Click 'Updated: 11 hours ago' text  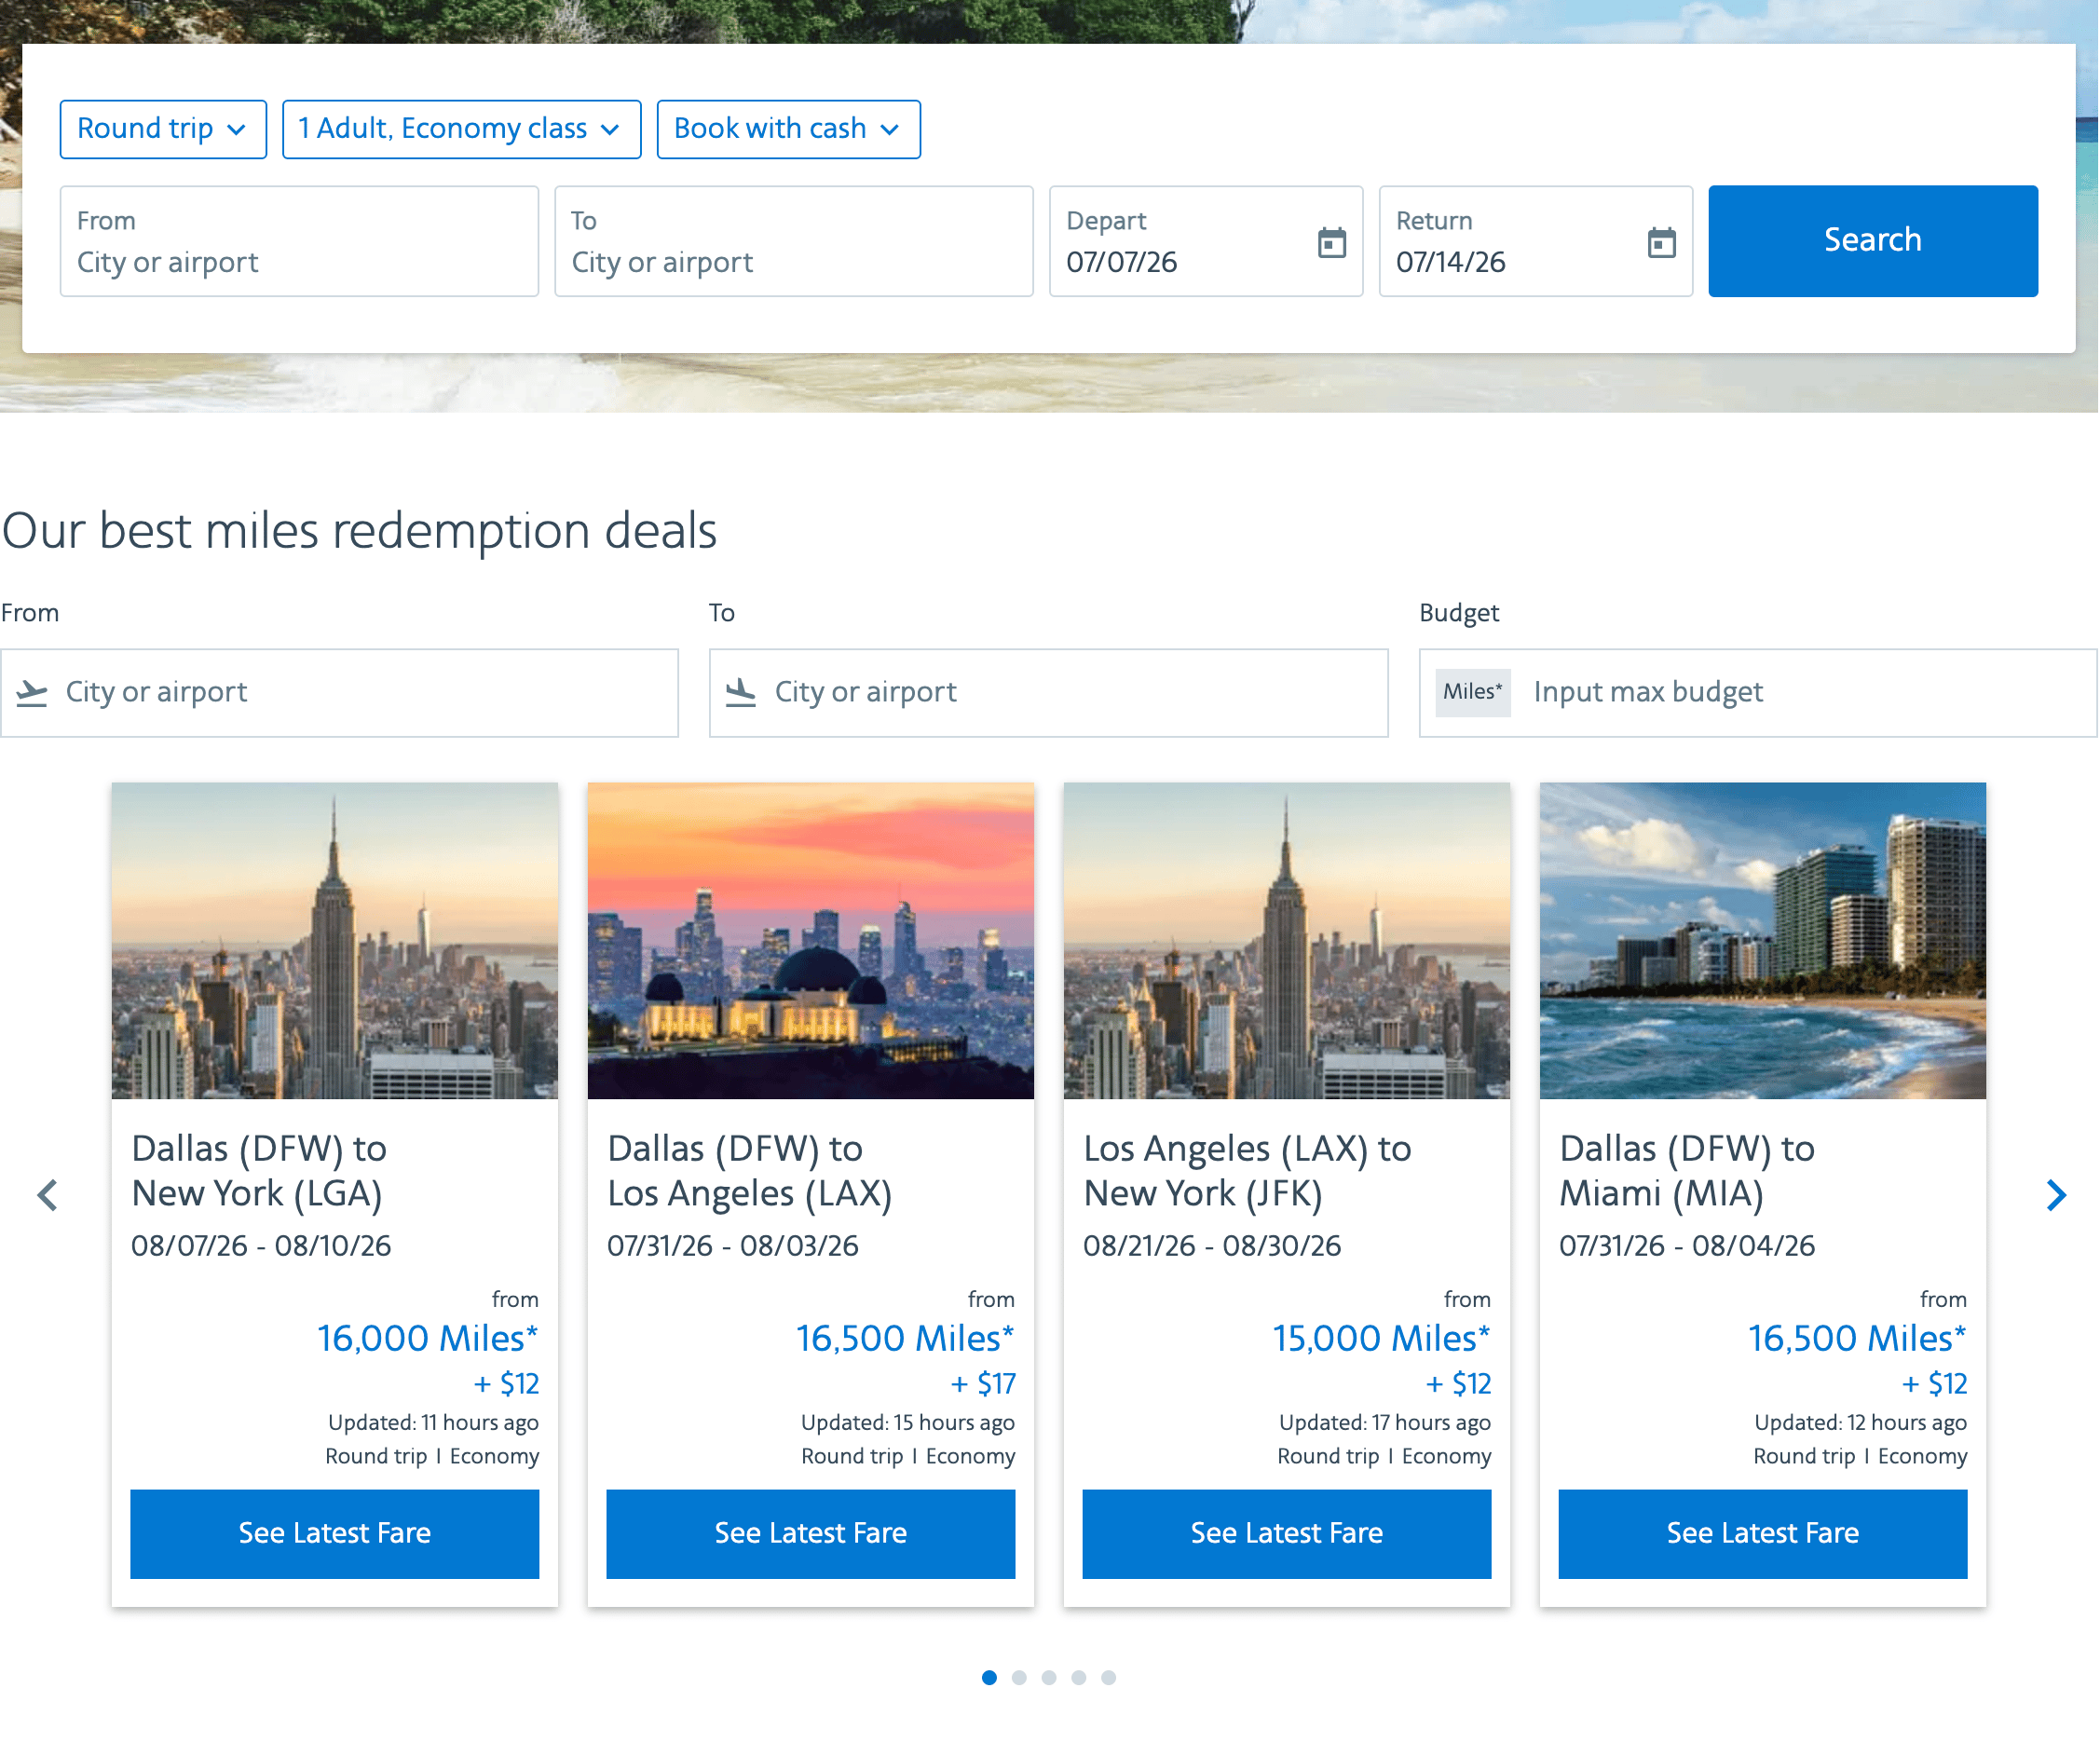coord(433,1423)
